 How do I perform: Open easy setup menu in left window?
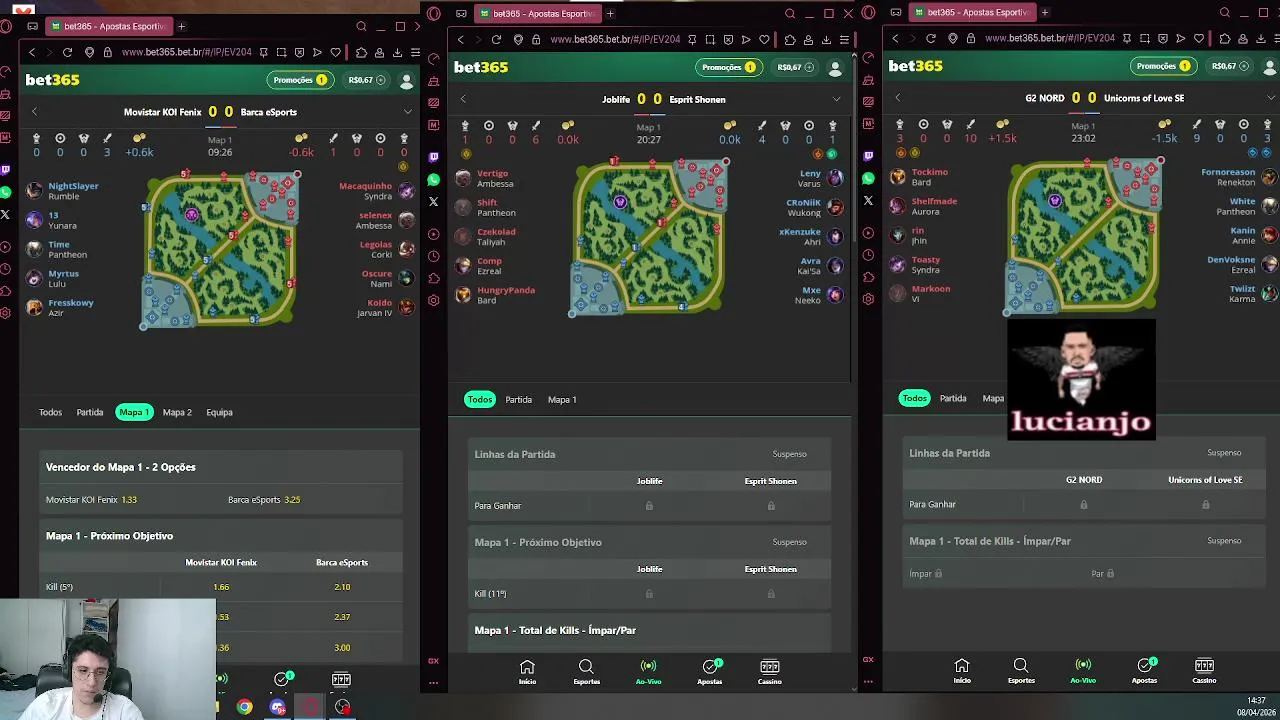(x=415, y=52)
